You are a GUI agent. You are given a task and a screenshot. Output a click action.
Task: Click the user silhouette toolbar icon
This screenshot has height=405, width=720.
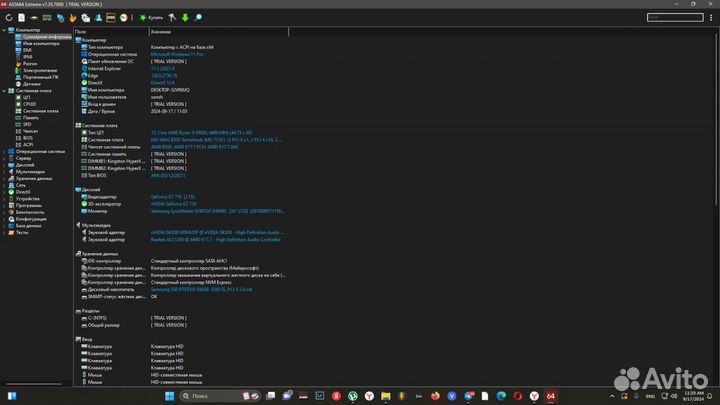[x=98, y=17]
